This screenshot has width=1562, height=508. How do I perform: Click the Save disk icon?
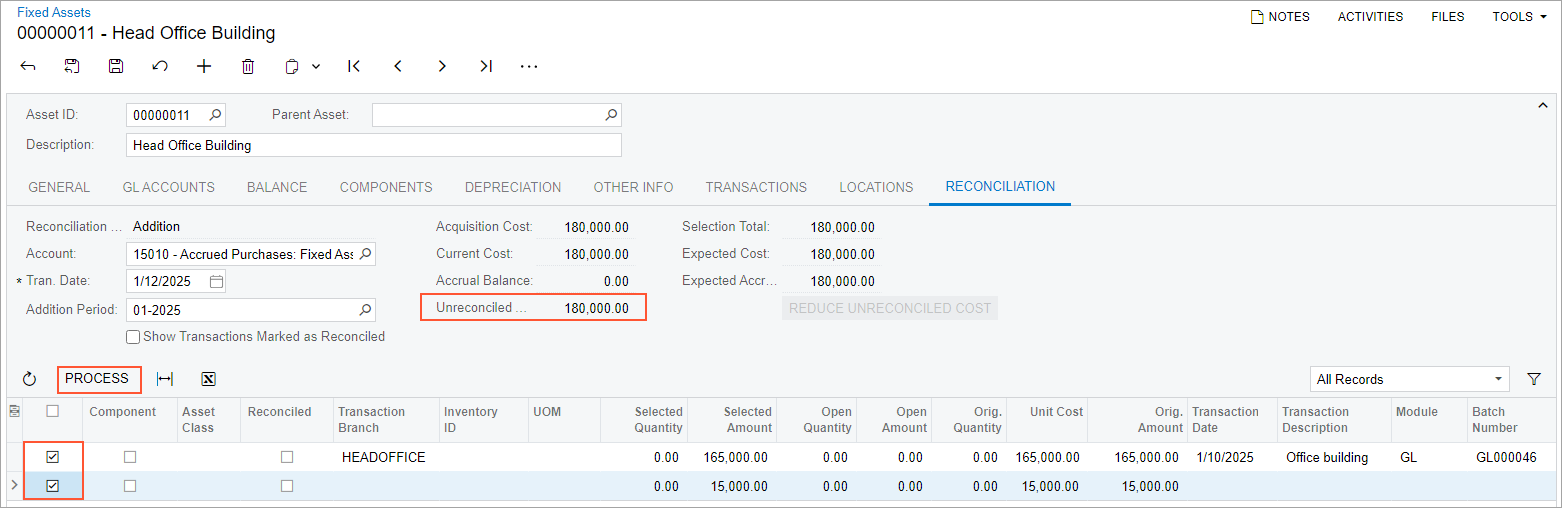116,66
